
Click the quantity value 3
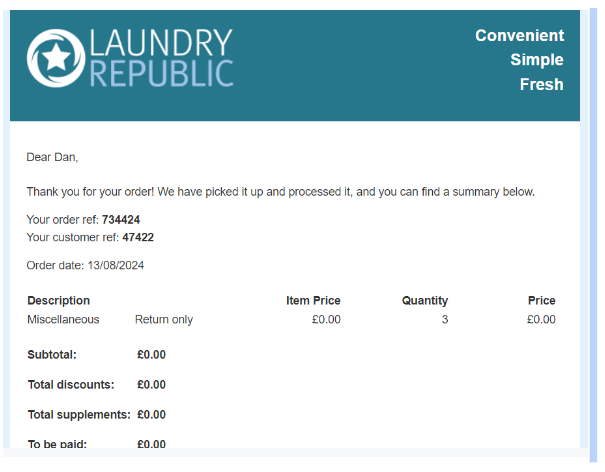tap(445, 320)
